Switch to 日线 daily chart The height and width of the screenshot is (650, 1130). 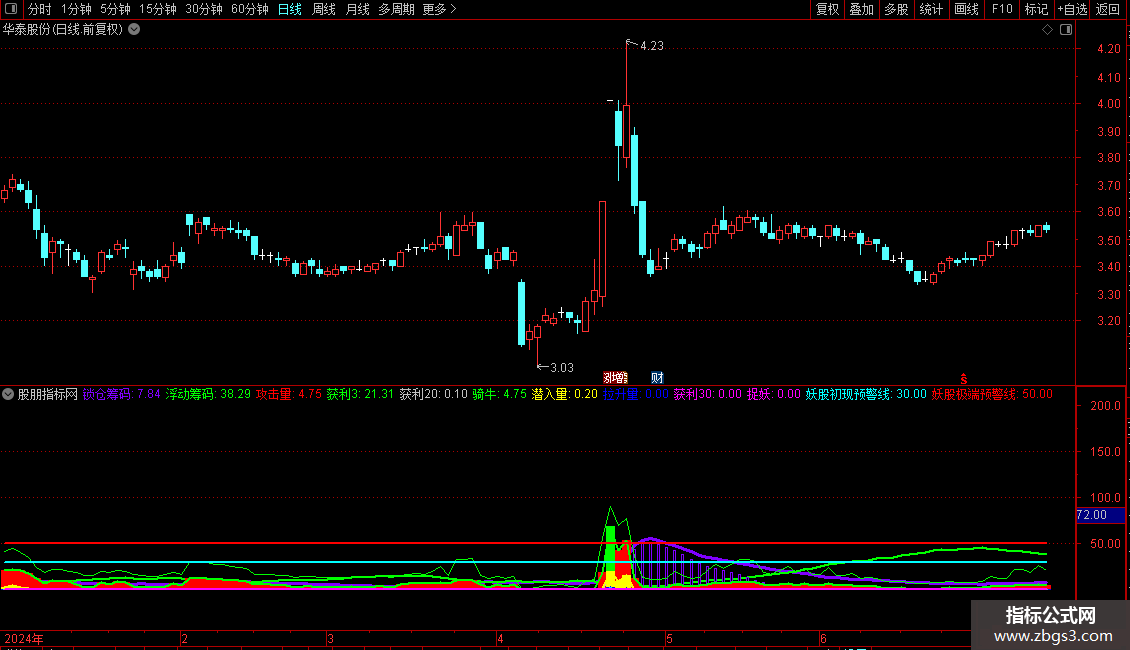tap(290, 9)
